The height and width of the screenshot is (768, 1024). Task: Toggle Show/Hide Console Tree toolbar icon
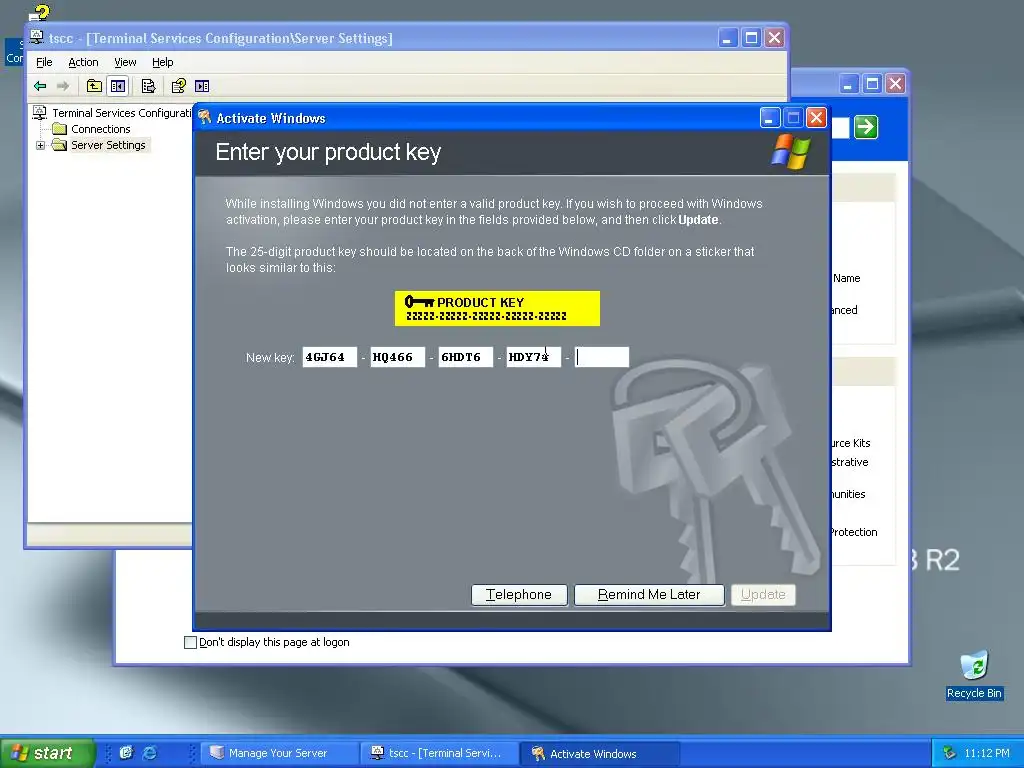tap(118, 86)
